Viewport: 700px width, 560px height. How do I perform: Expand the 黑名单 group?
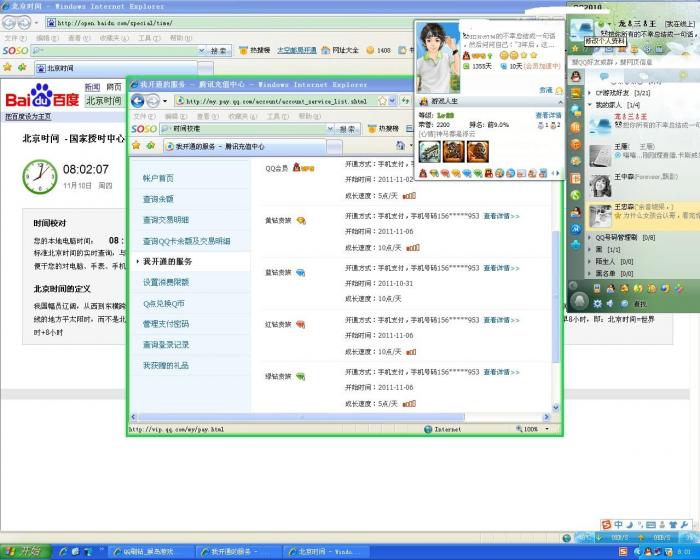(x=590, y=273)
